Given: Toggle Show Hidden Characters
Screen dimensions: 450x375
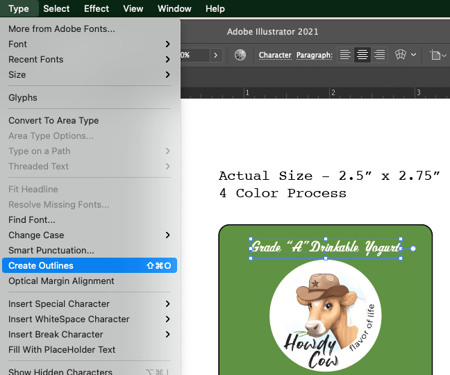Looking at the screenshot, I should click(89, 371).
